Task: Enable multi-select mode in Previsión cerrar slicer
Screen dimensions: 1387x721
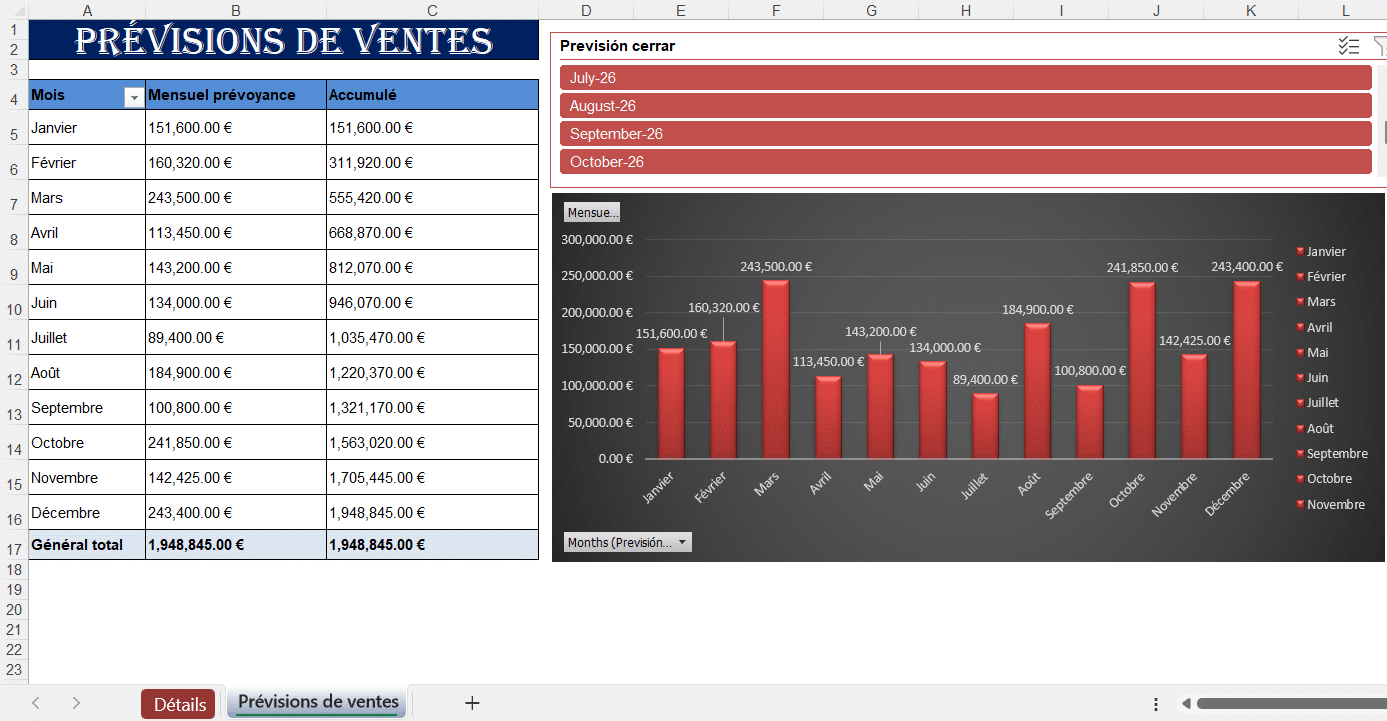Action: tap(1349, 46)
